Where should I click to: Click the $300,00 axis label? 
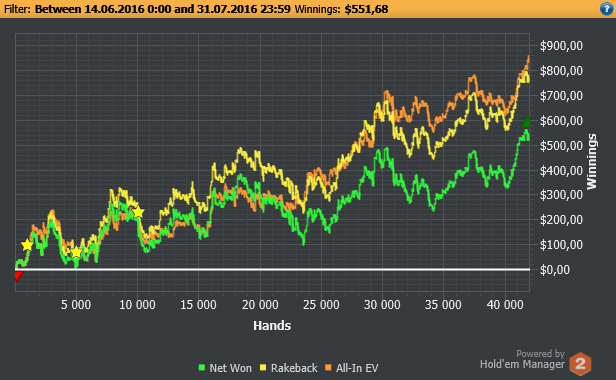[561, 195]
